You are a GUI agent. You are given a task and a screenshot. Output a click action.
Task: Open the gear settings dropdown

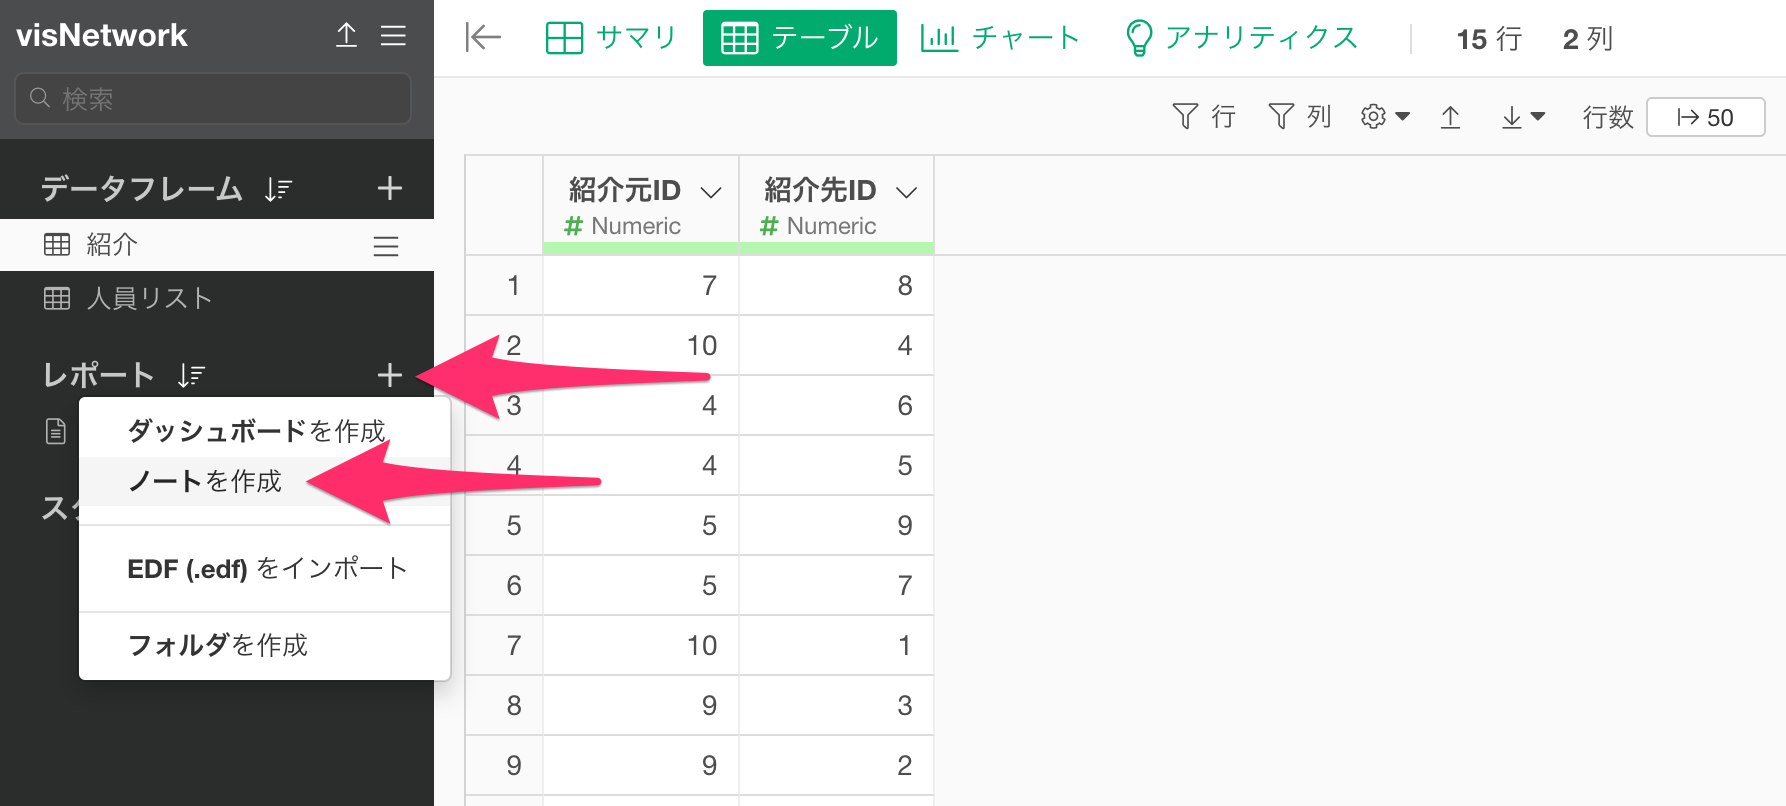(x=1385, y=117)
